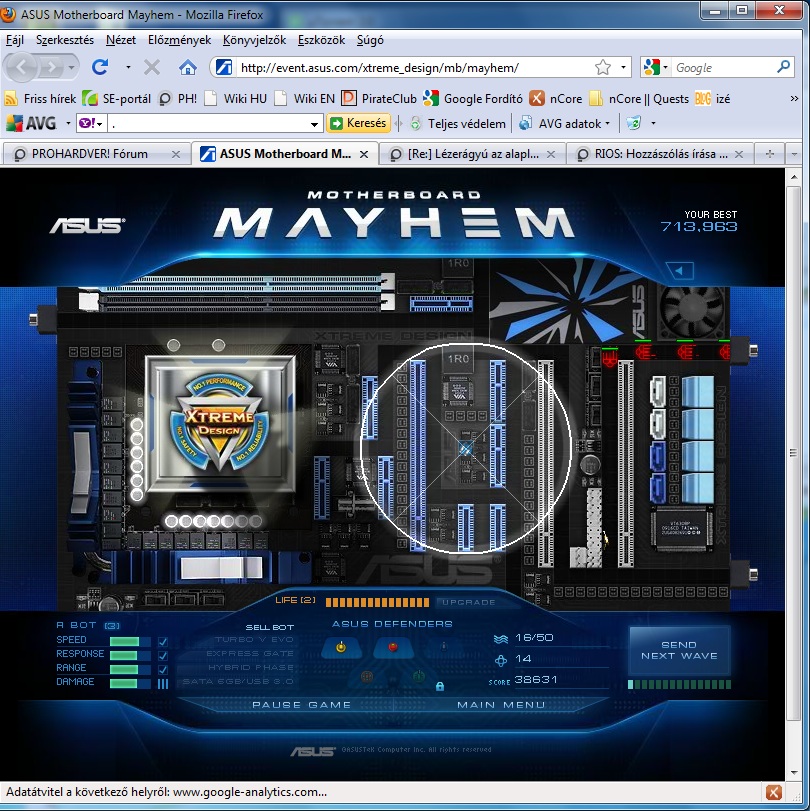The image size is (810, 811).
Task: Open the AVG logo in toolbar
Action: click(31, 123)
